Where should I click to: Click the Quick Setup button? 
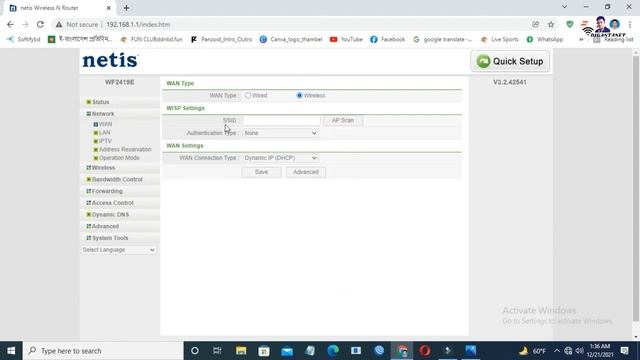[x=510, y=61]
